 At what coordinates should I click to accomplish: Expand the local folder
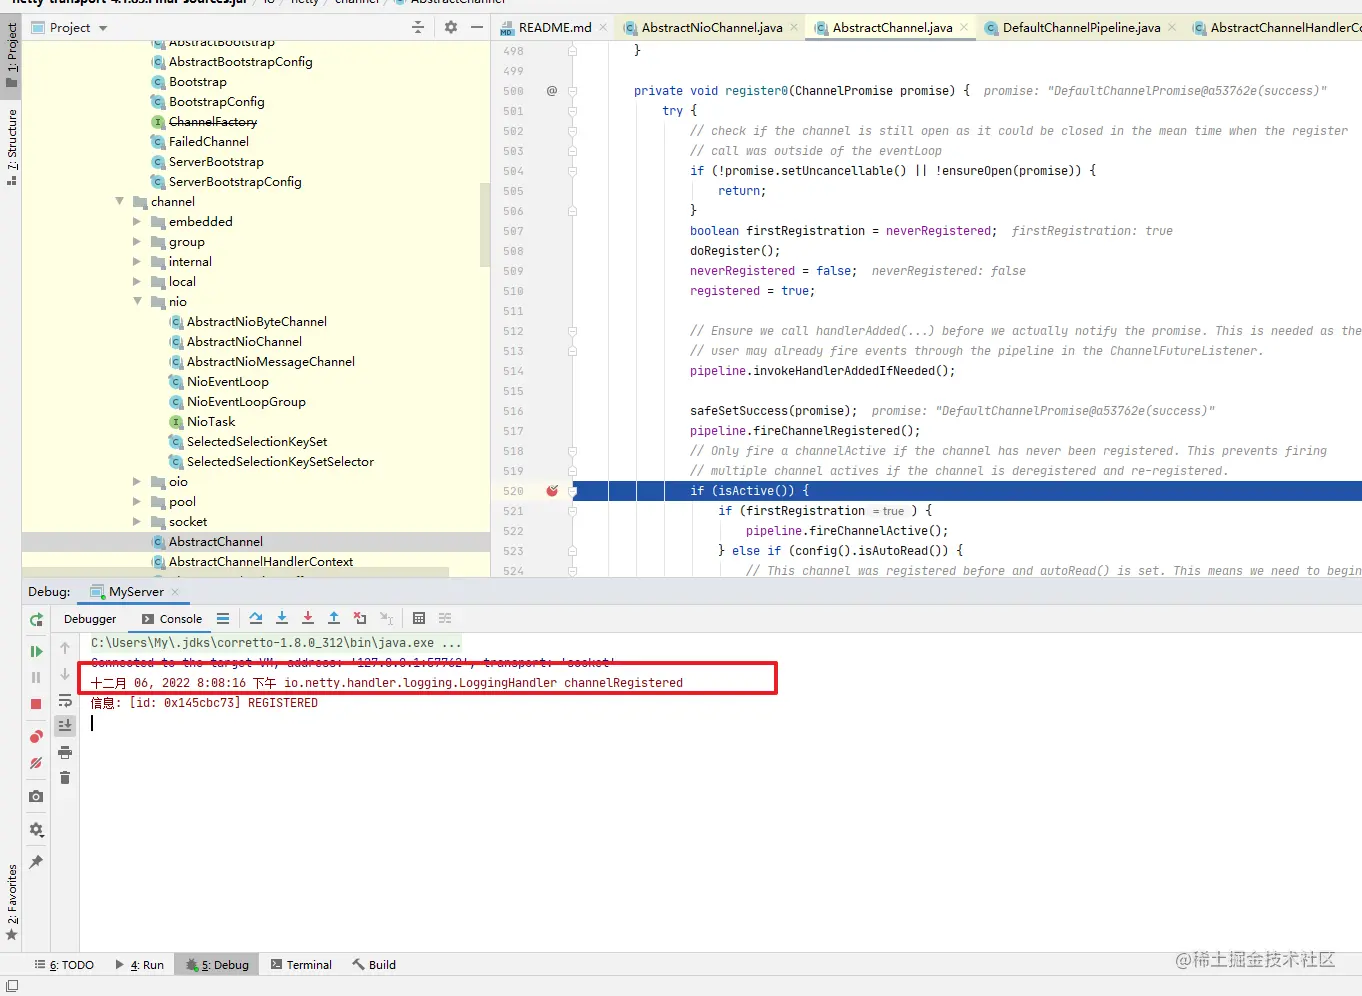[x=137, y=282]
